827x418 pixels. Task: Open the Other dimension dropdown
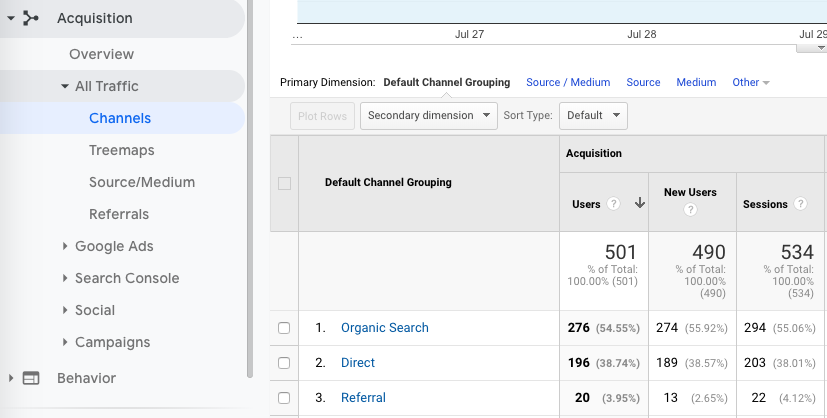click(751, 82)
